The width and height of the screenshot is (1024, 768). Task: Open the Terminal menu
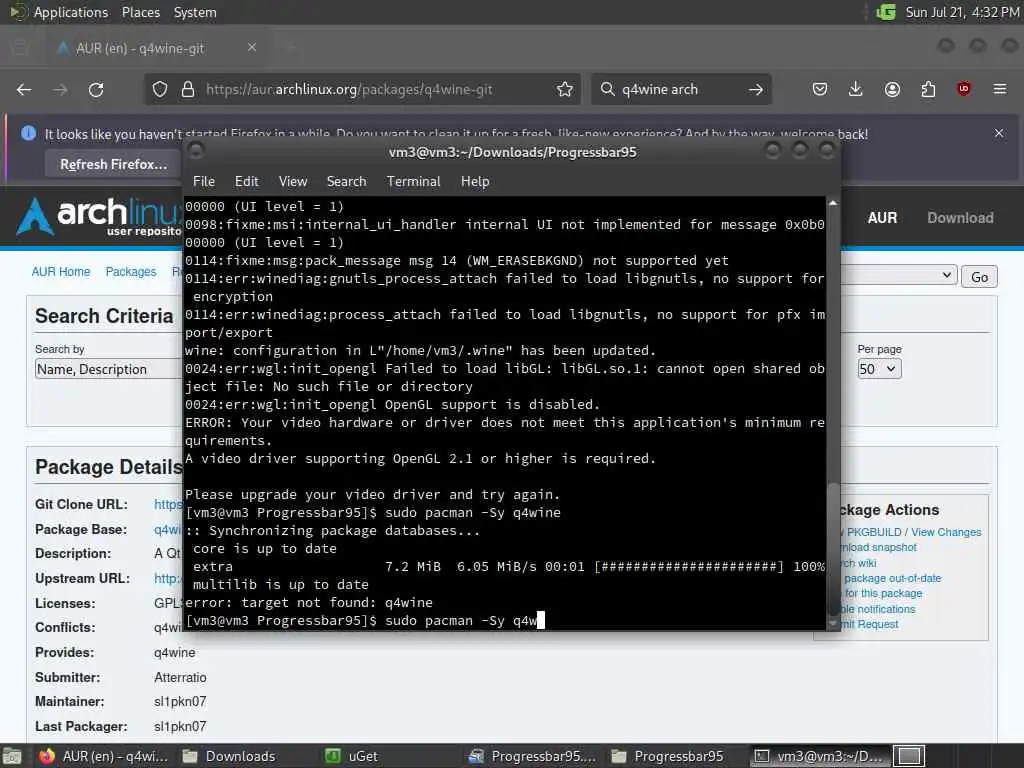[413, 182]
